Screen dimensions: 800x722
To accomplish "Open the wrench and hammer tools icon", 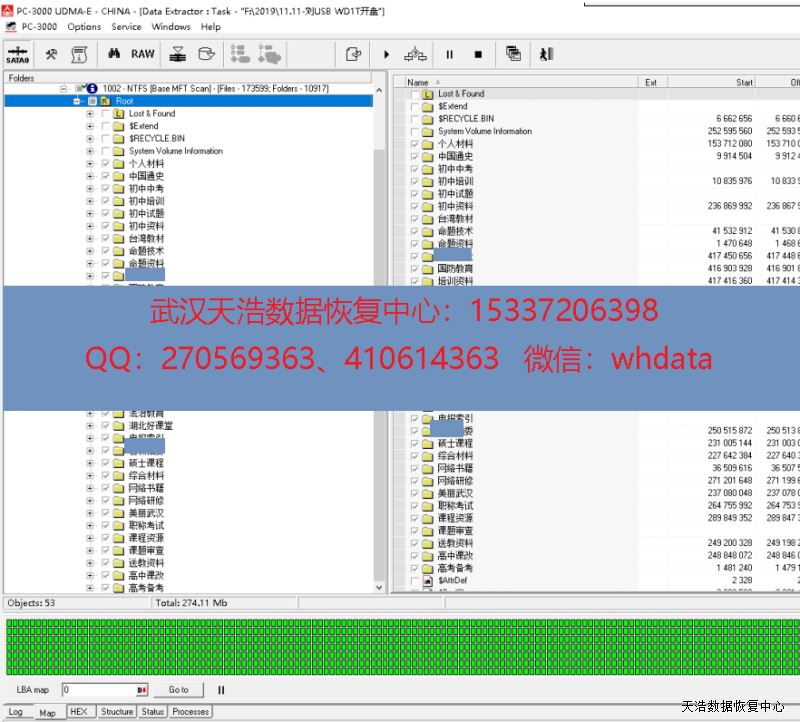I will [52, 54].
